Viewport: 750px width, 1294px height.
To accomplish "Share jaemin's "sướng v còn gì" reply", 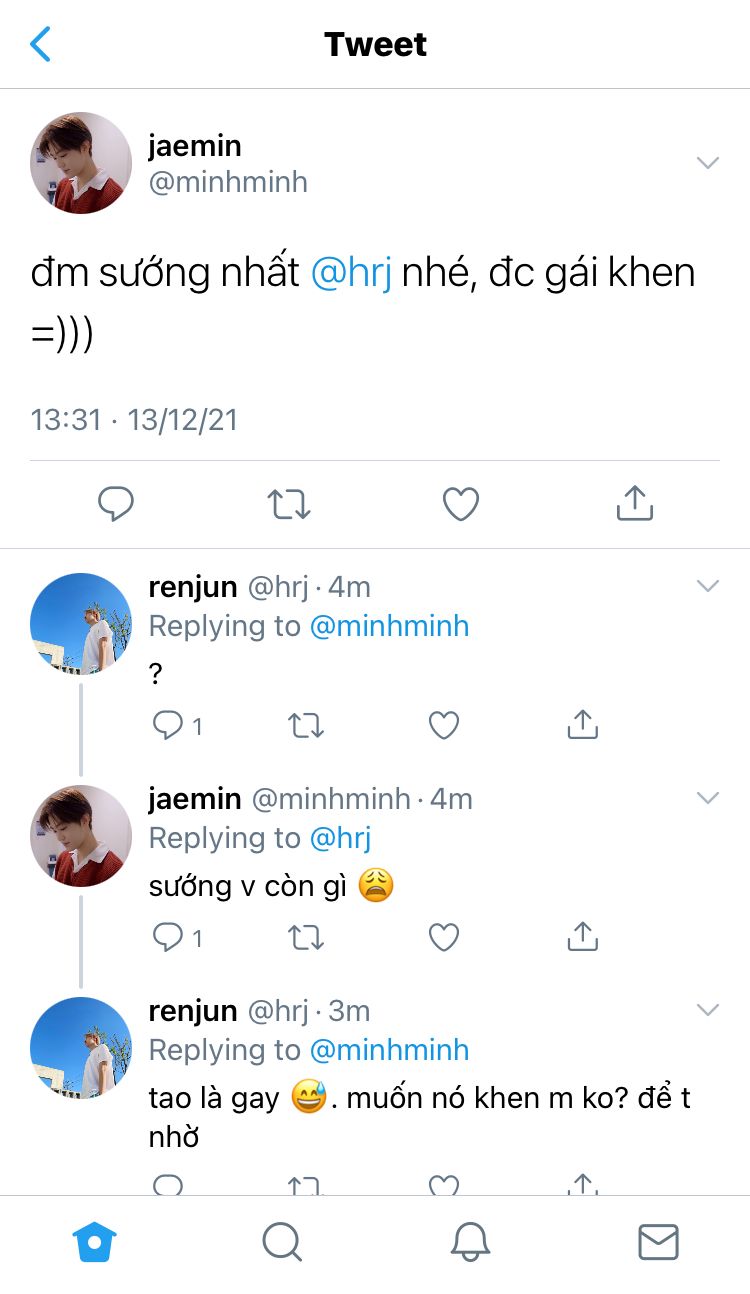I will [x=582, y=937].
